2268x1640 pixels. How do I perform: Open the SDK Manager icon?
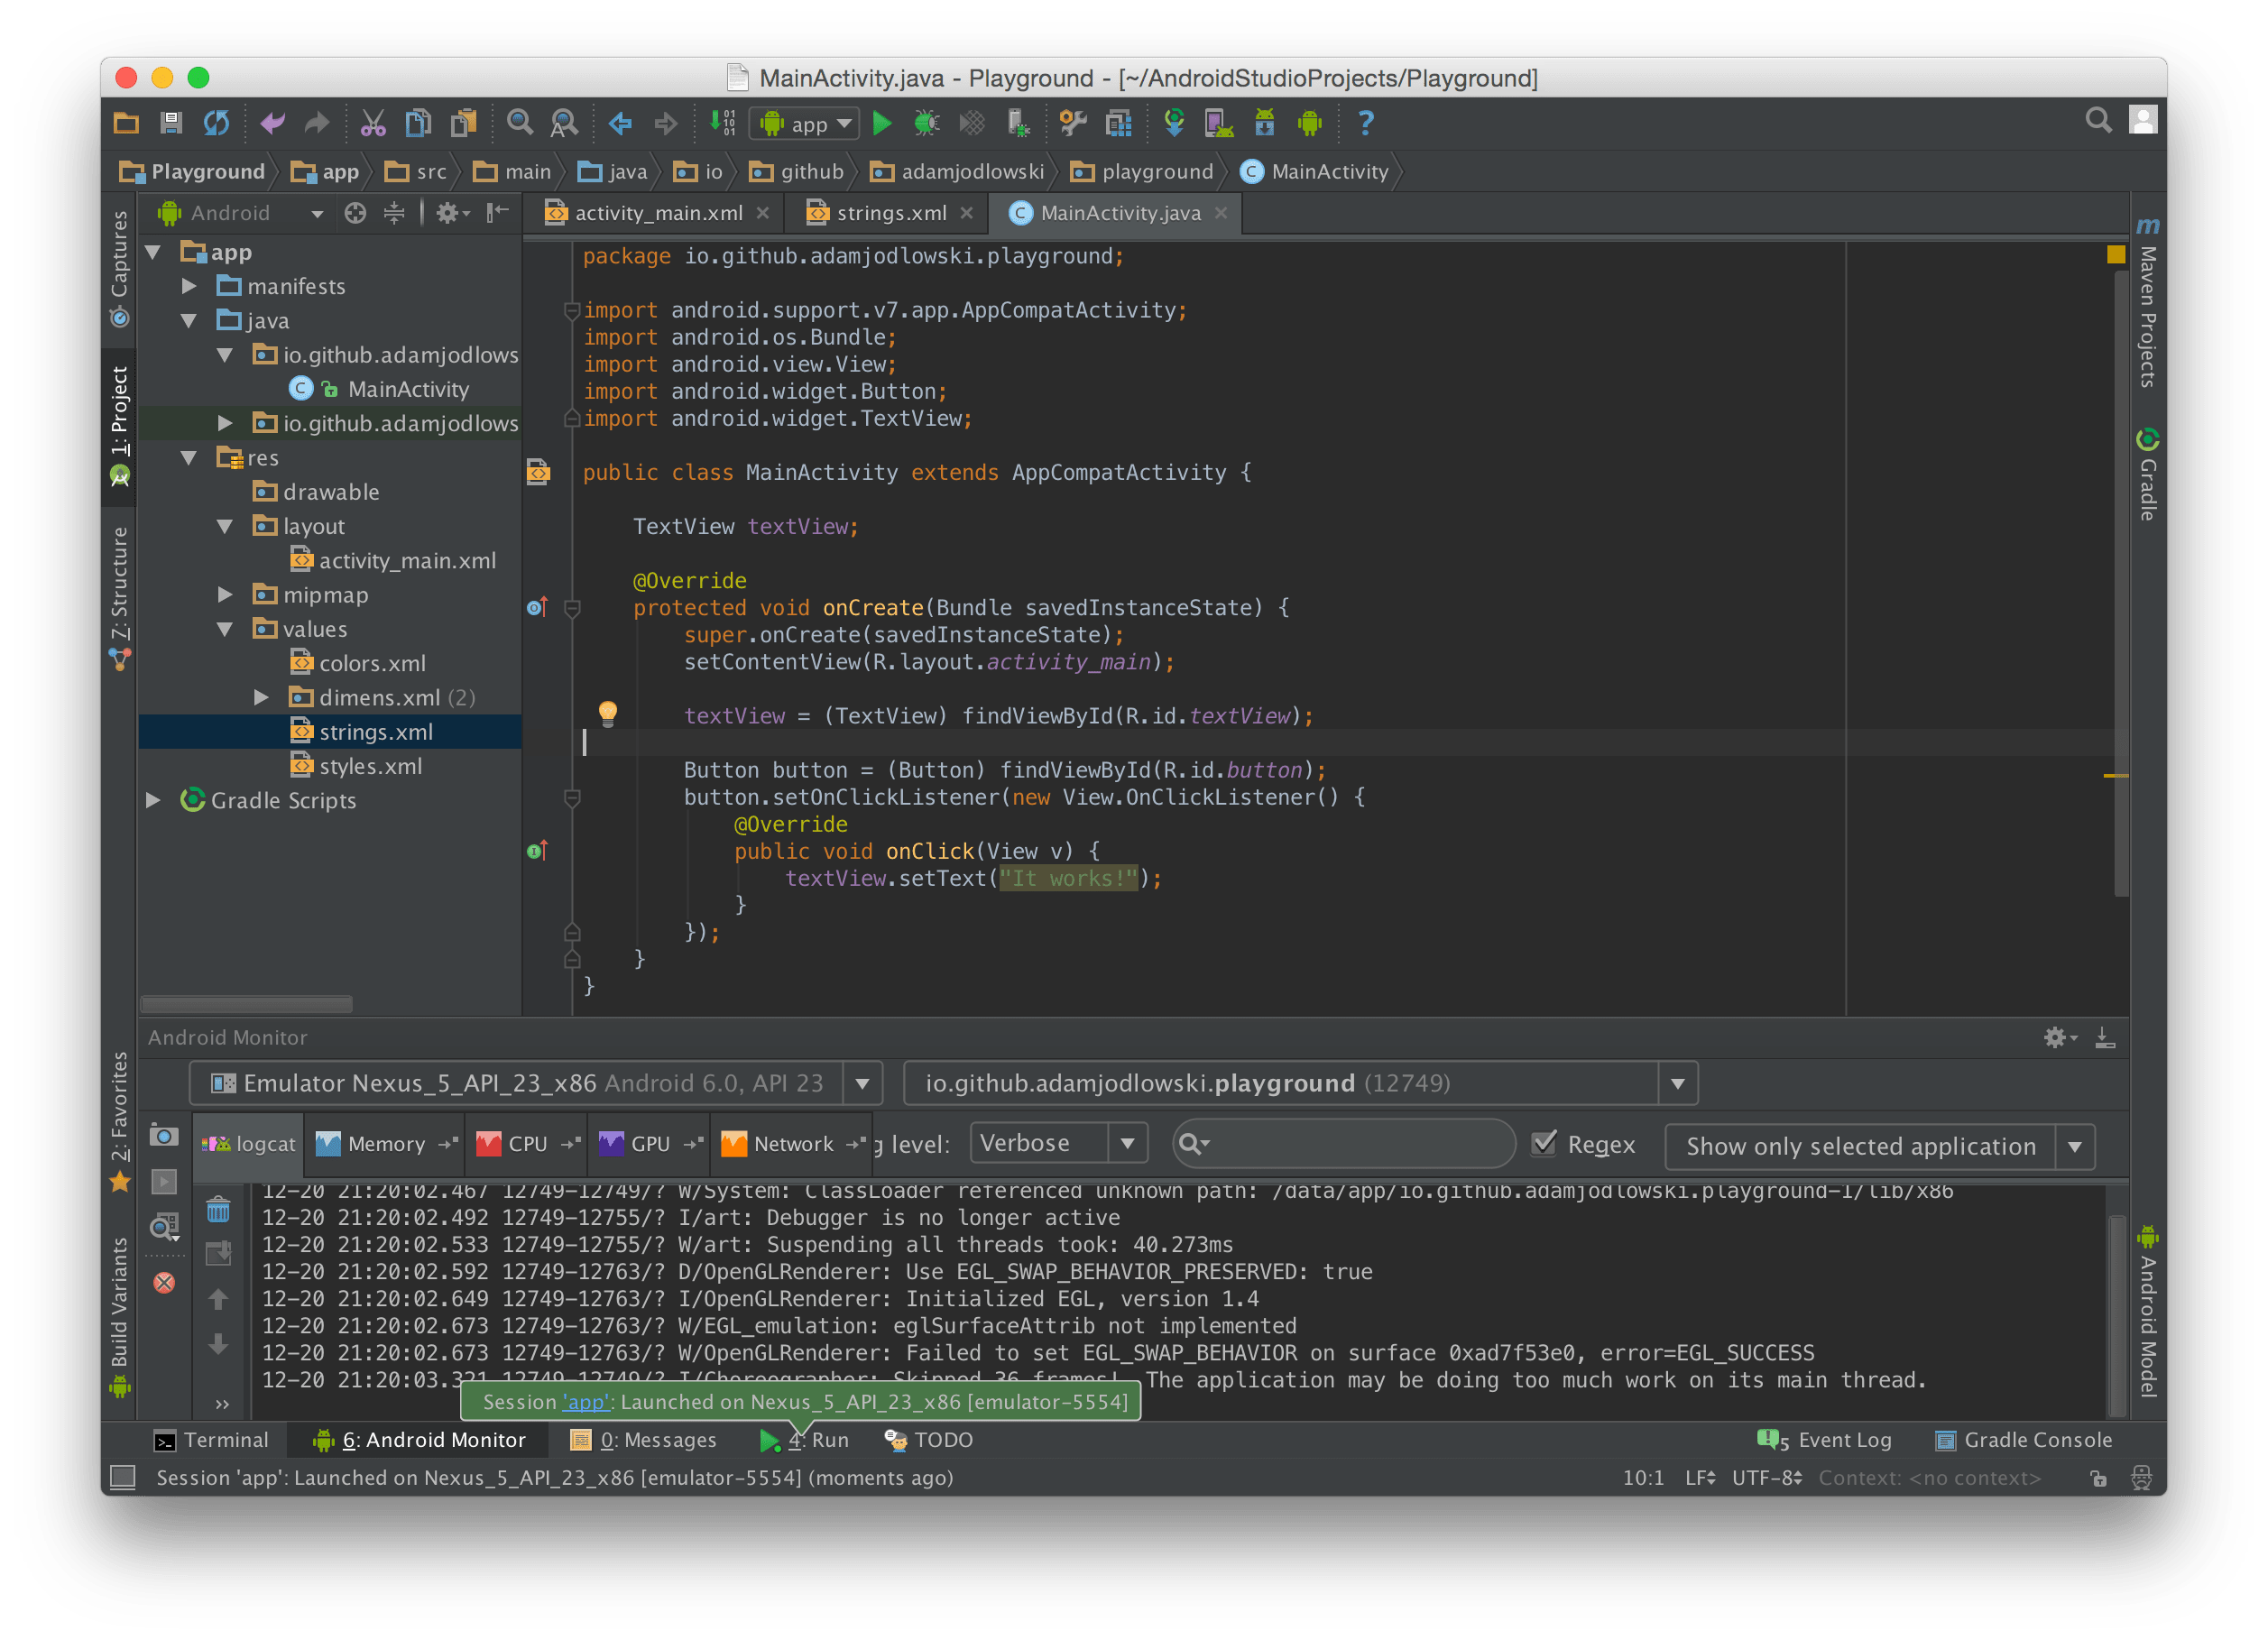tap(1264, 123)
